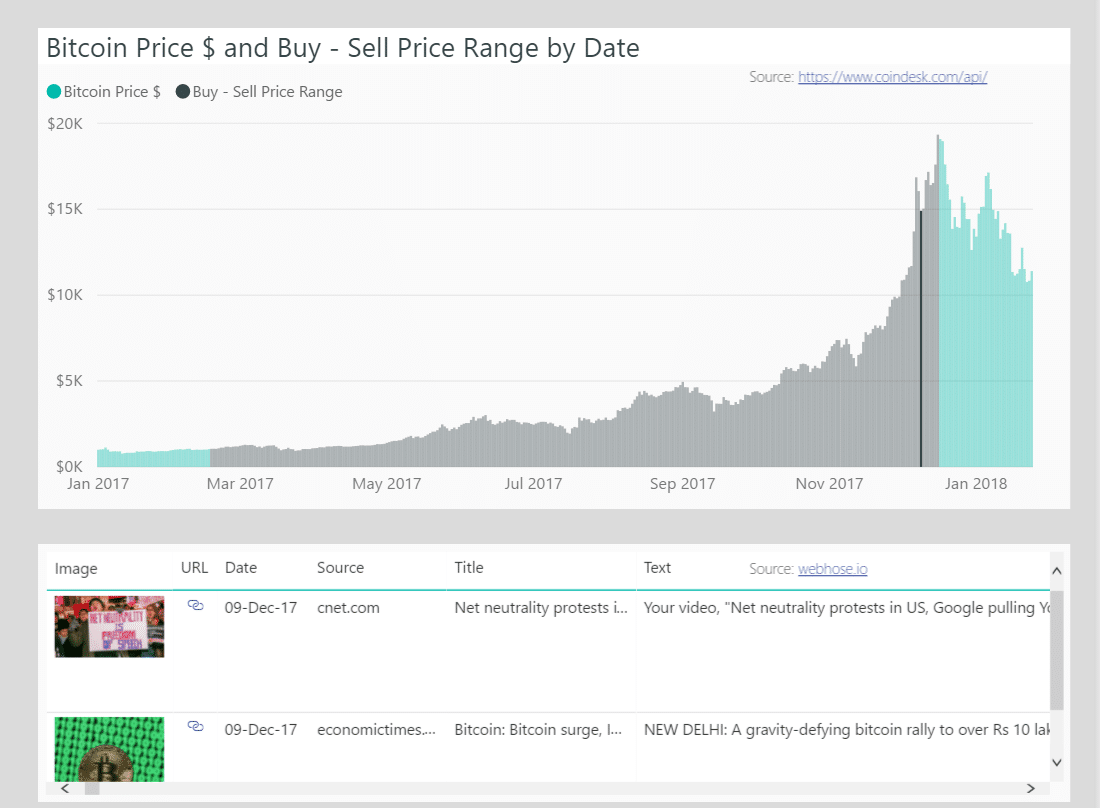Sort the table by the Title column
Viewport: 1100px width, 808px height.
tap(468, 567)
